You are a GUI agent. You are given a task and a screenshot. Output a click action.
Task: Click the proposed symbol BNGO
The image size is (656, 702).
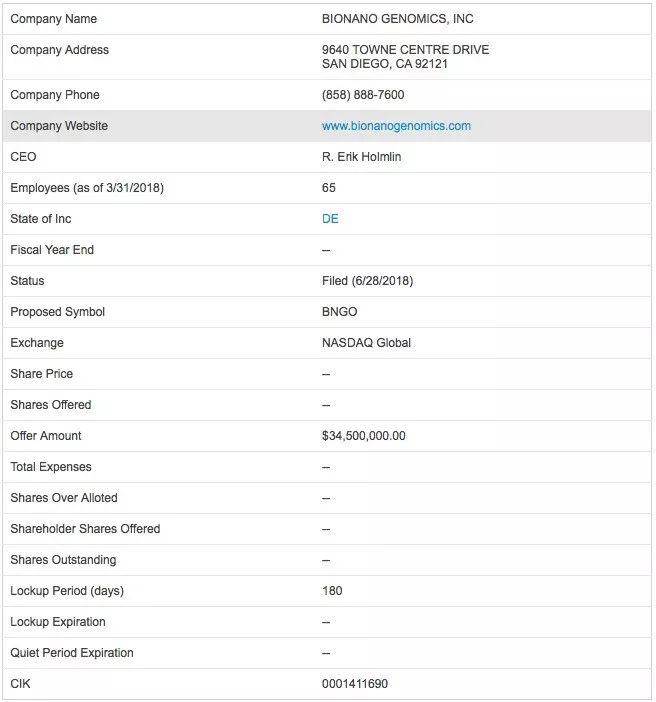click(x=340, y=312)
